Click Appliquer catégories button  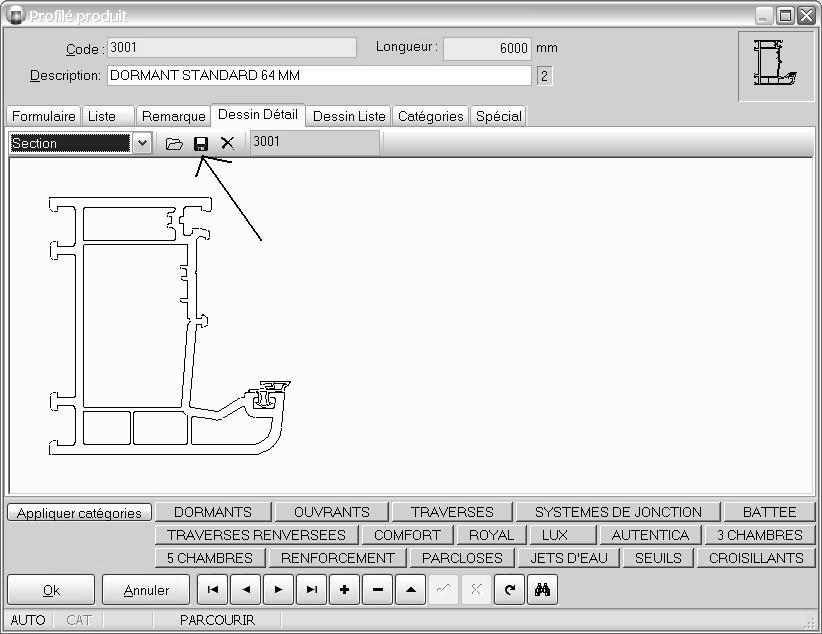pyautogui.click(x=79, y=512)
